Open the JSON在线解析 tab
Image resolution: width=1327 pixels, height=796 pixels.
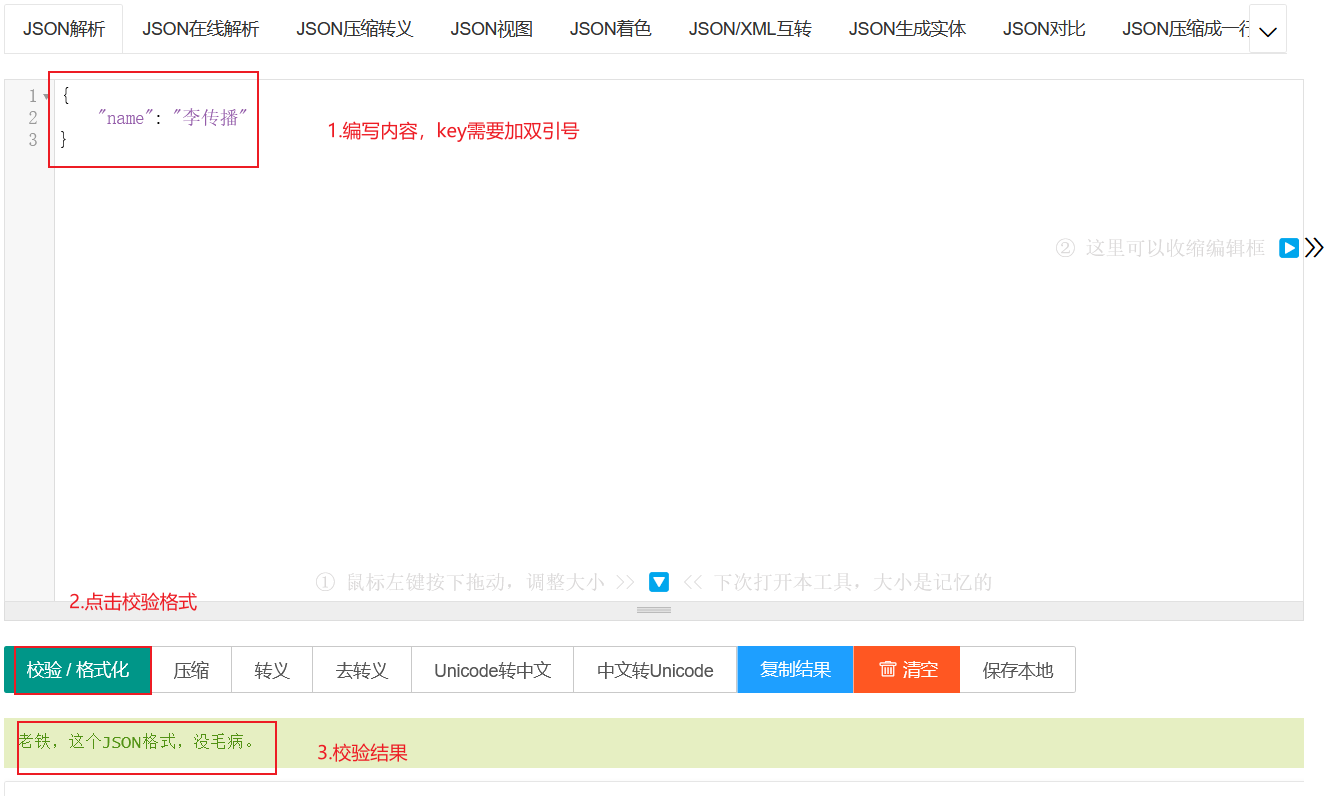click(x=200, y=29)
